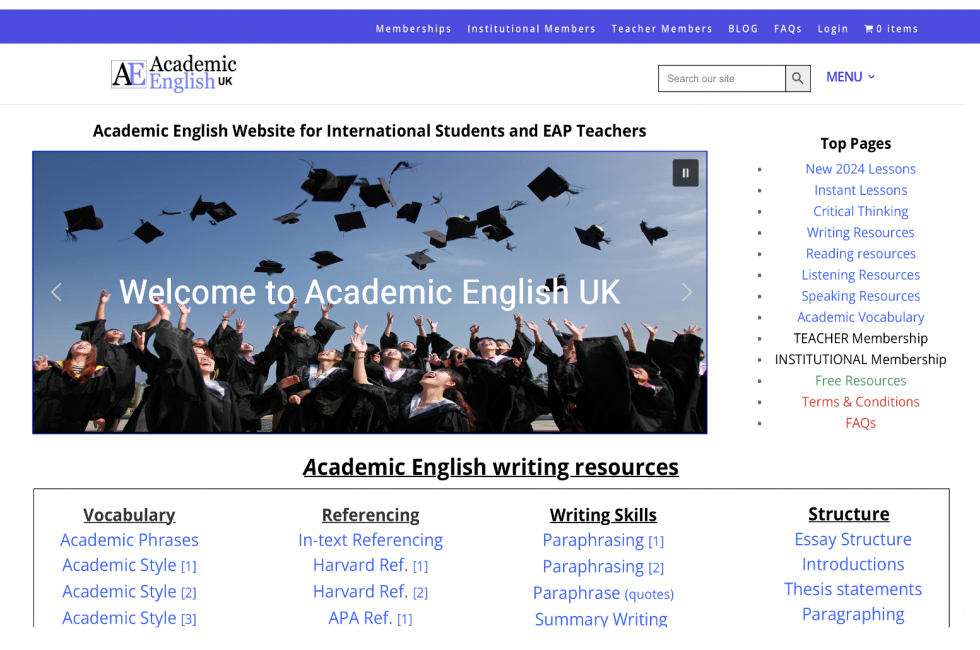
Task: Open Harvard Ref. [2]
Action: pyautogui.click(x=371, y=592)
